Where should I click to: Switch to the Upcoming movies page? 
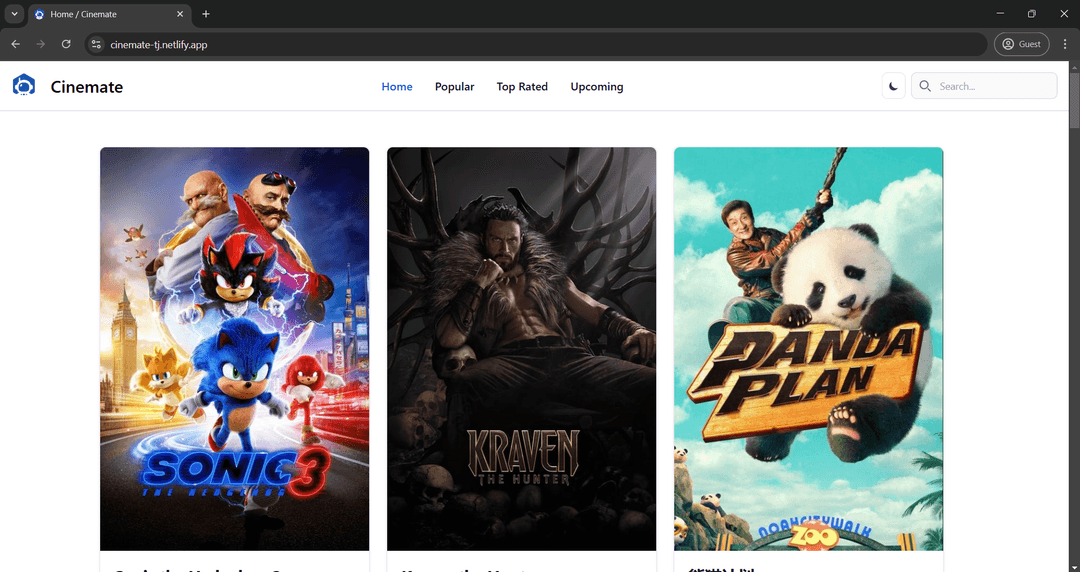coord(596,87)
